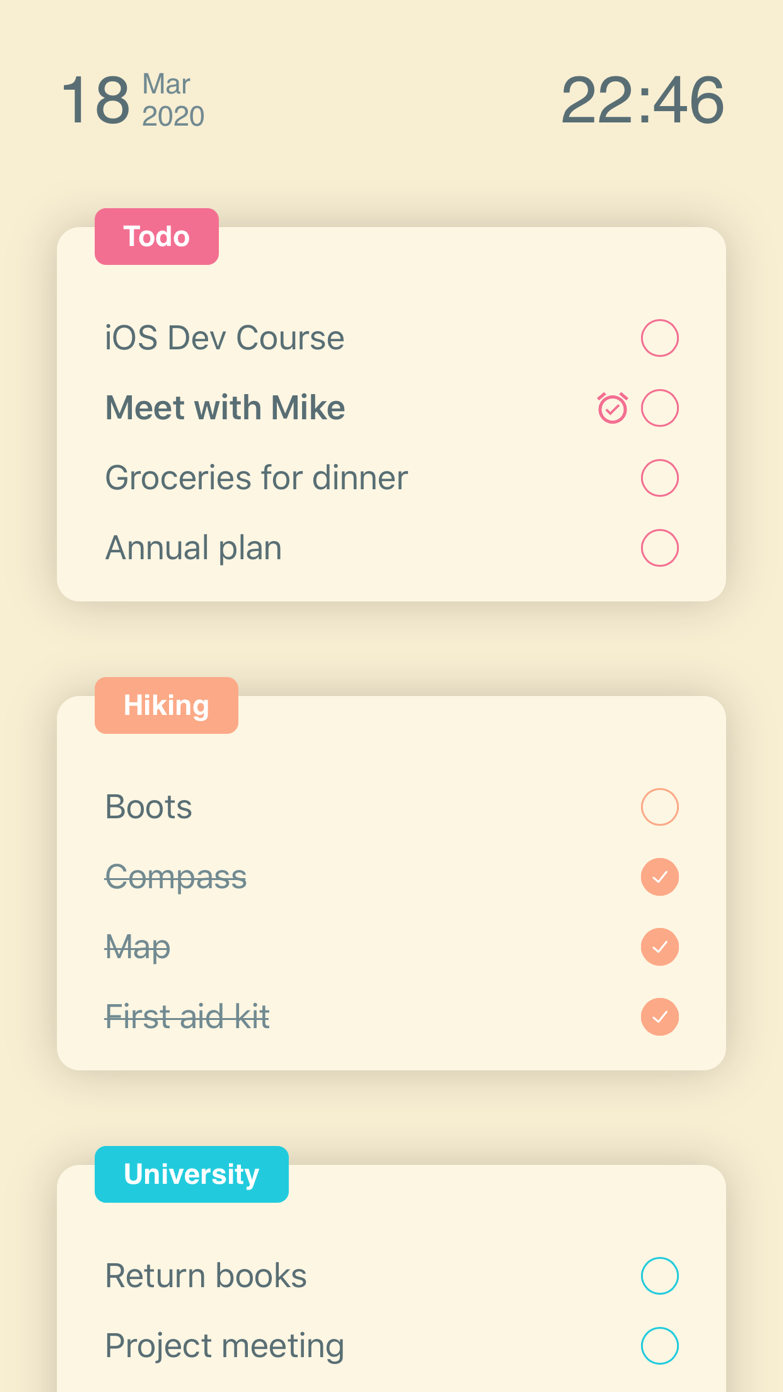Uncheck the First aid kit item
The width and height of the screenshot is (783, 1392).
click(660, 1017)
